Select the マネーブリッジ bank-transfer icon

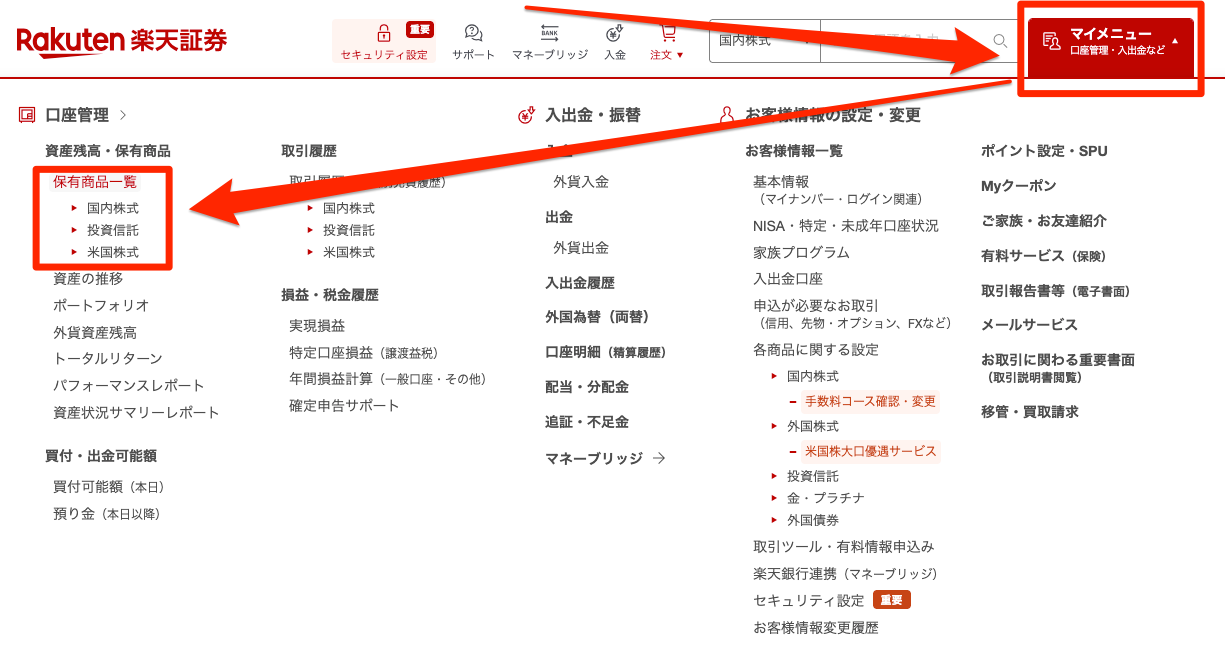tap(551, 32)
